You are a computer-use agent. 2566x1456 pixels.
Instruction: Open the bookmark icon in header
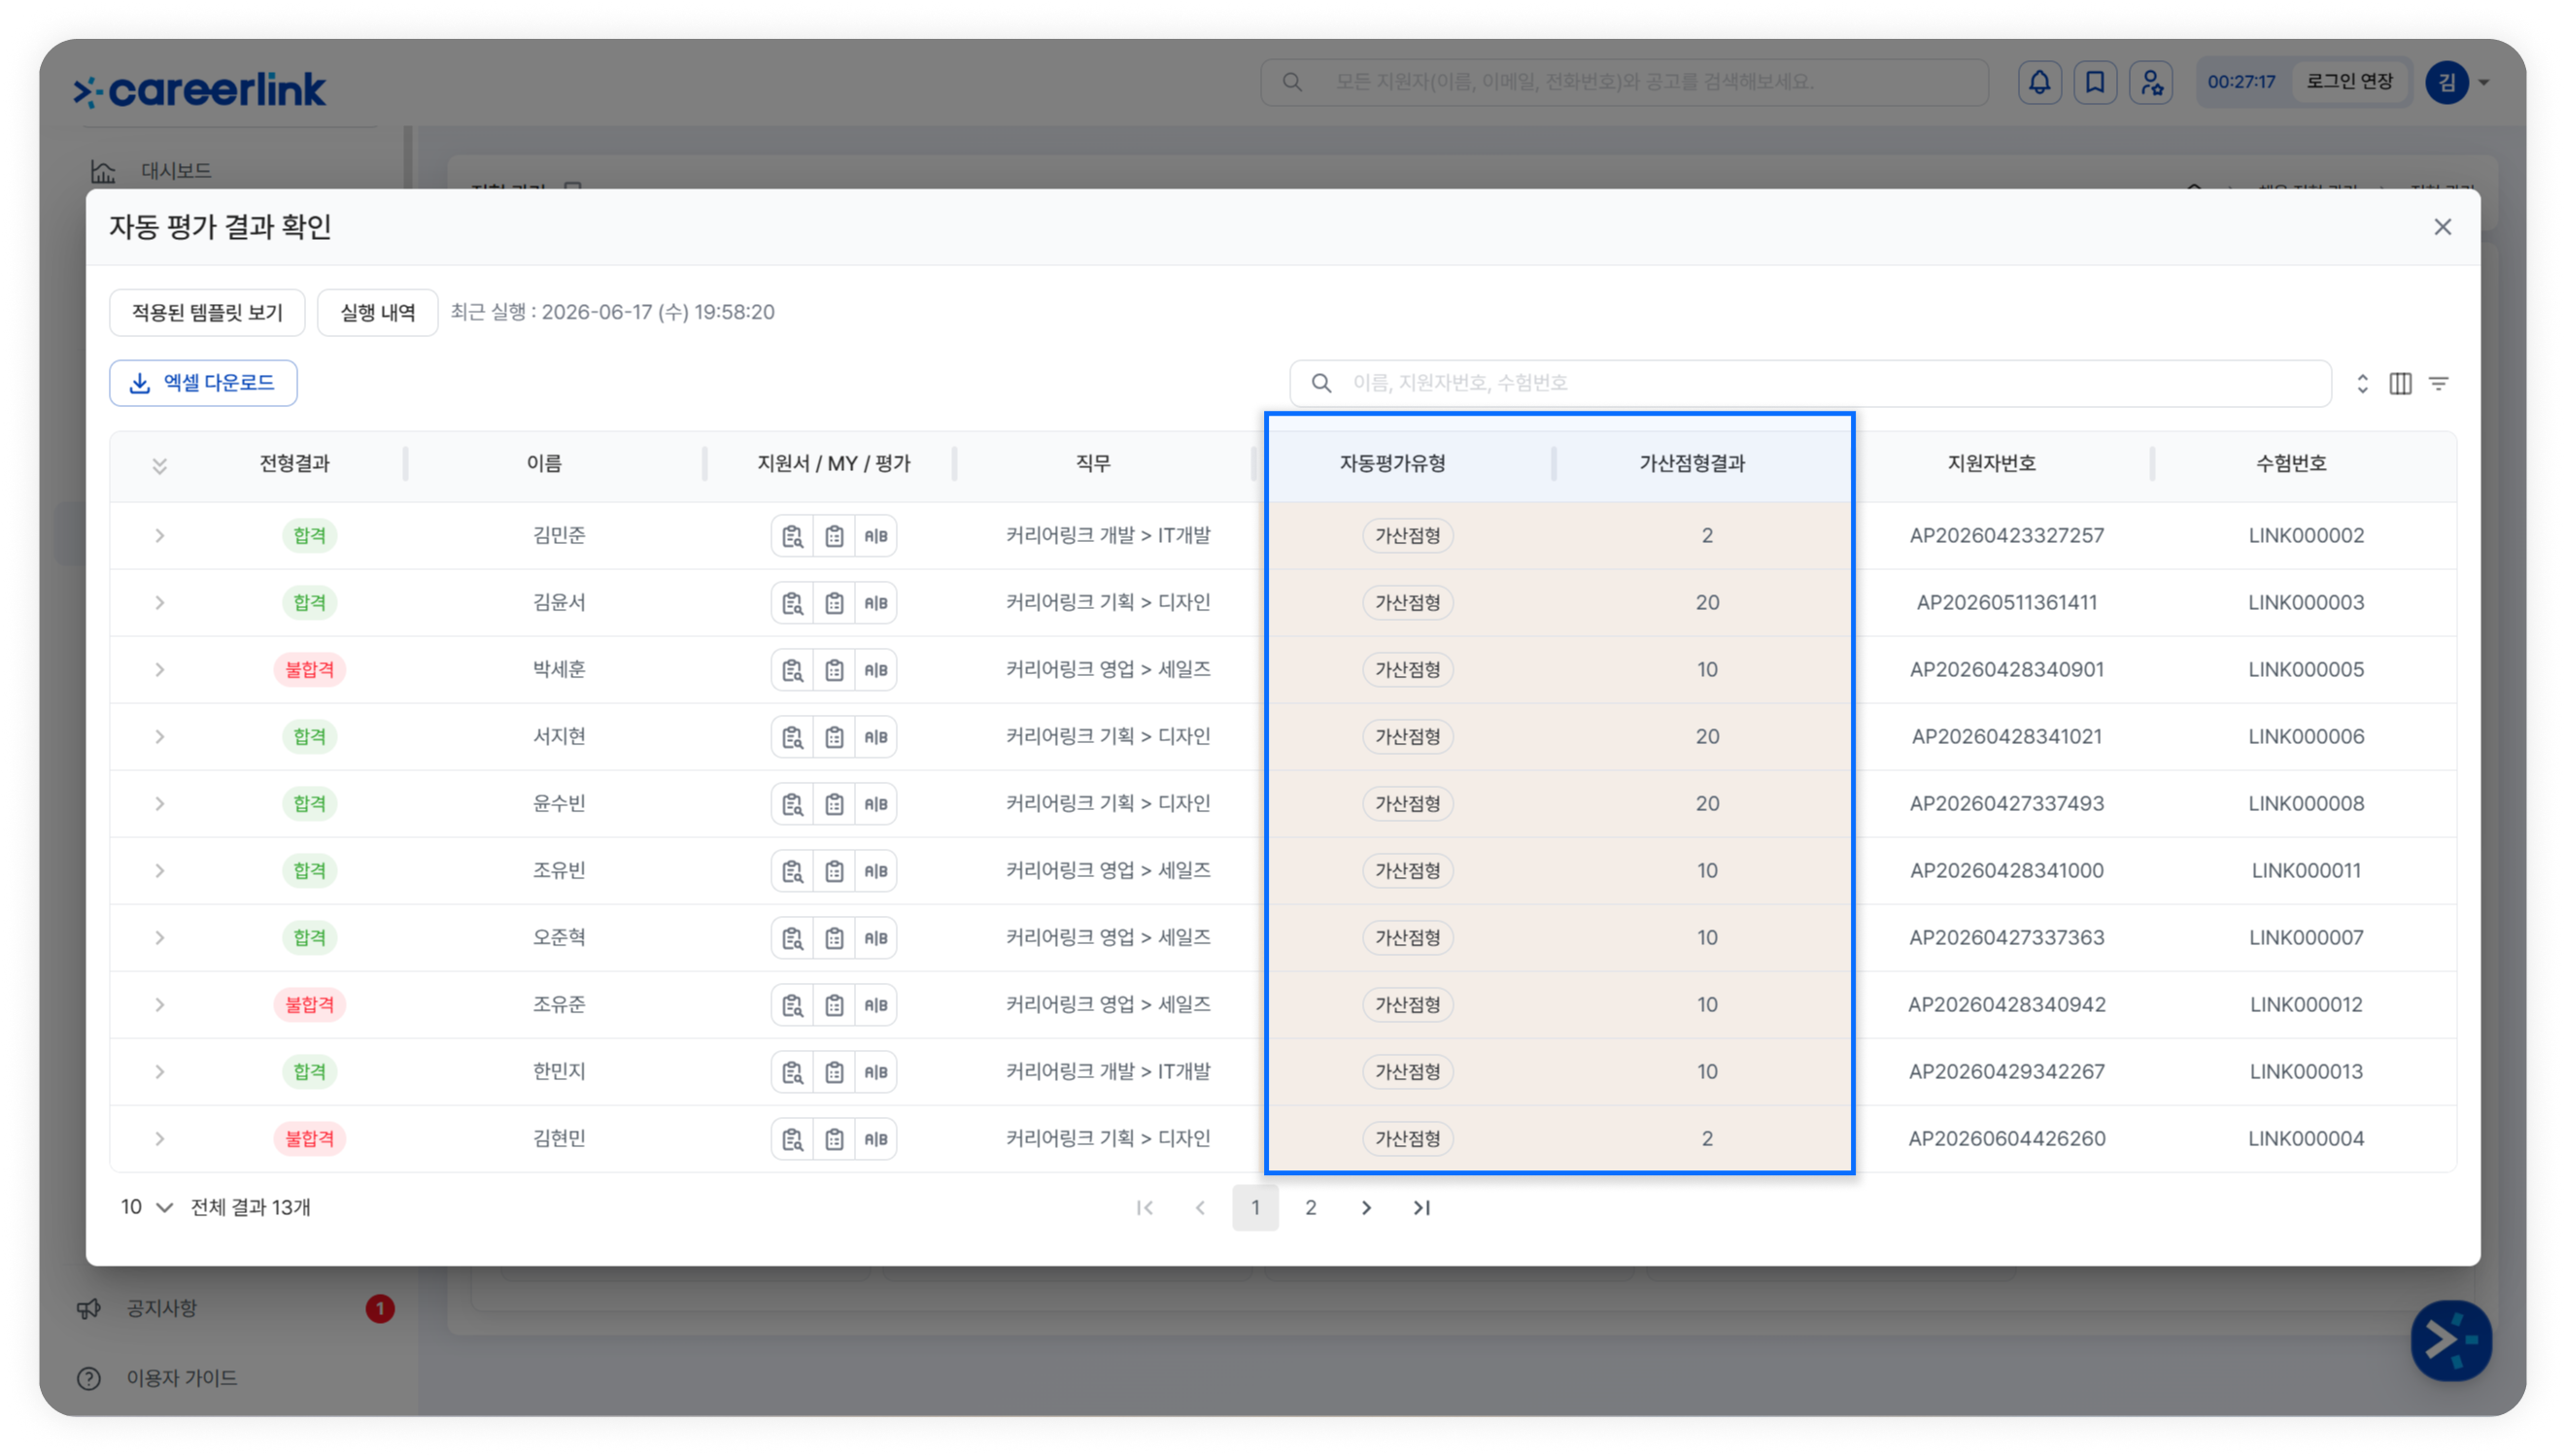tap(2095, 82)
